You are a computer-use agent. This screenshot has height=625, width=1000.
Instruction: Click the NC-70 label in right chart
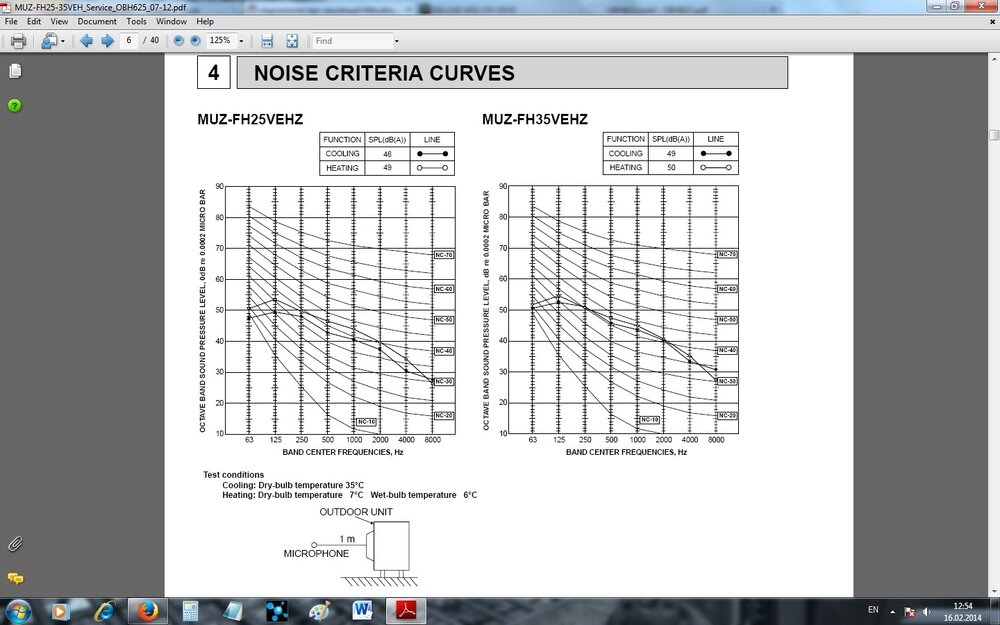tap(727, 254)
